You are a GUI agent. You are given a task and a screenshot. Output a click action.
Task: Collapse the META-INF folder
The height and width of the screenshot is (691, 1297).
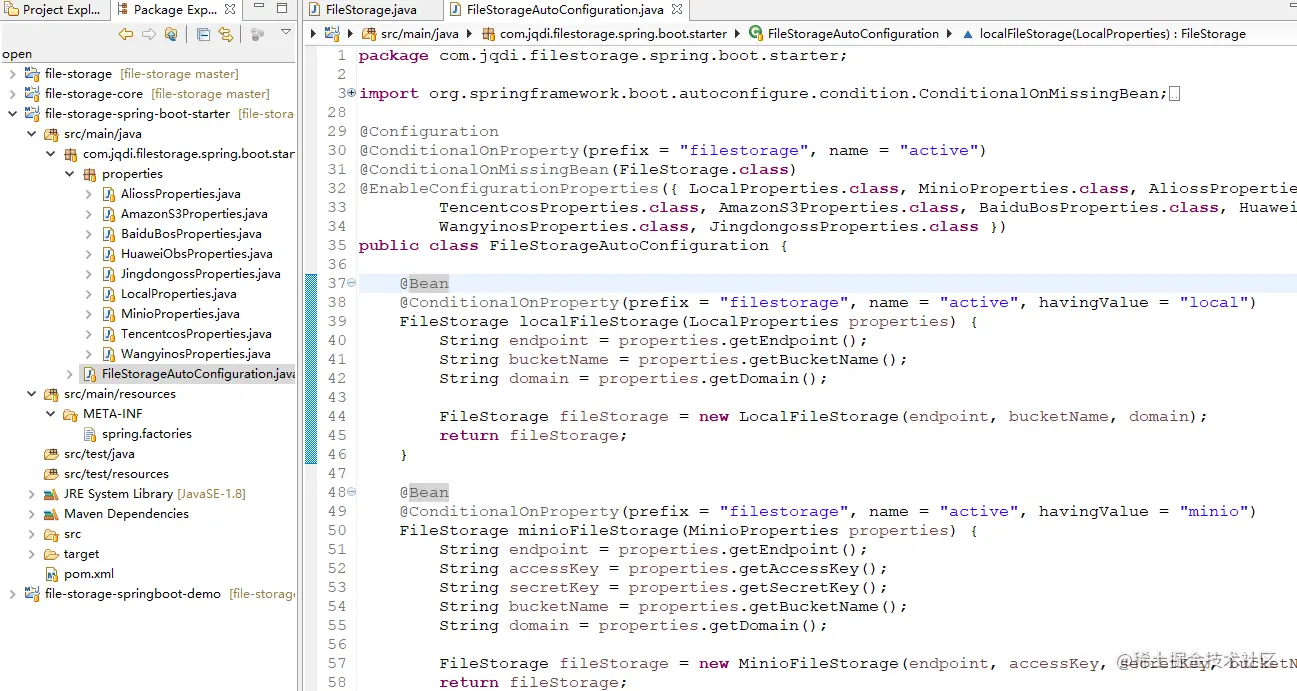tap(50, 414)
